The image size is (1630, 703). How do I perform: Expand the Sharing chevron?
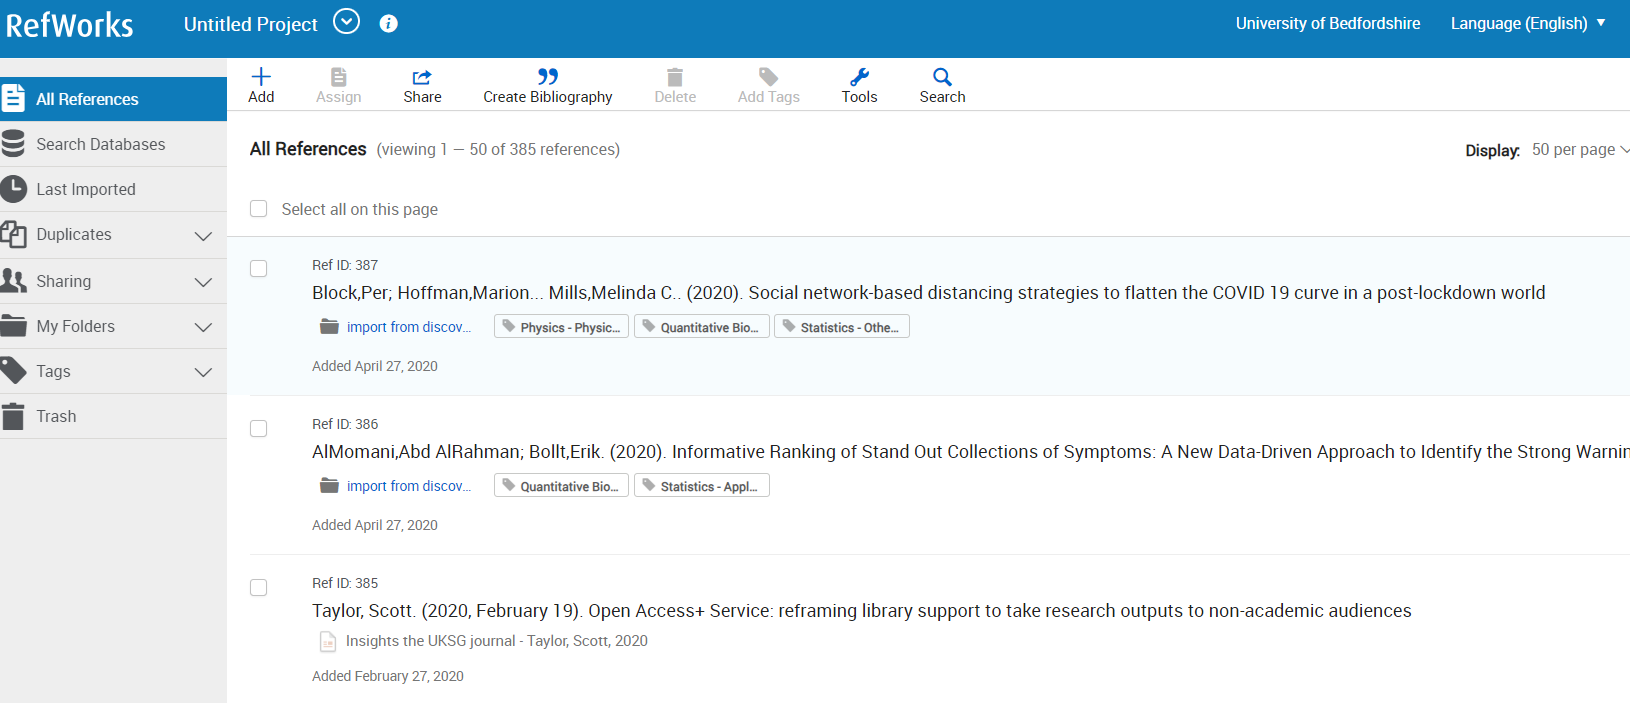203,282
